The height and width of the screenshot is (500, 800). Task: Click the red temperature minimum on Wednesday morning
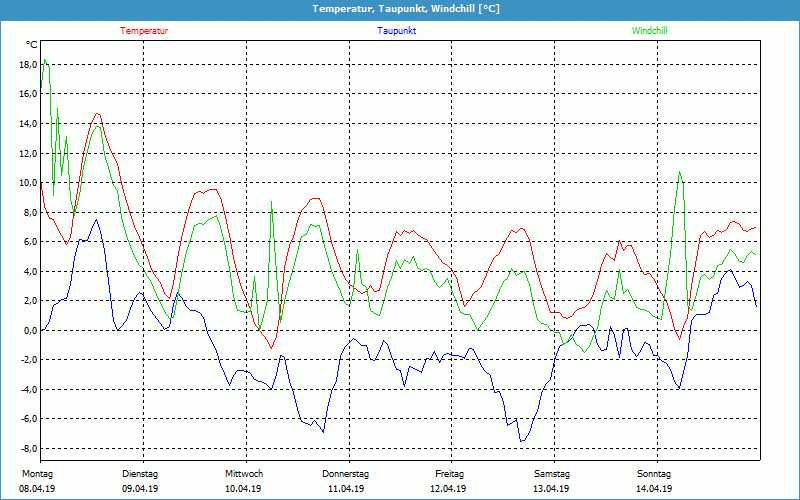(x=271, y=348)
